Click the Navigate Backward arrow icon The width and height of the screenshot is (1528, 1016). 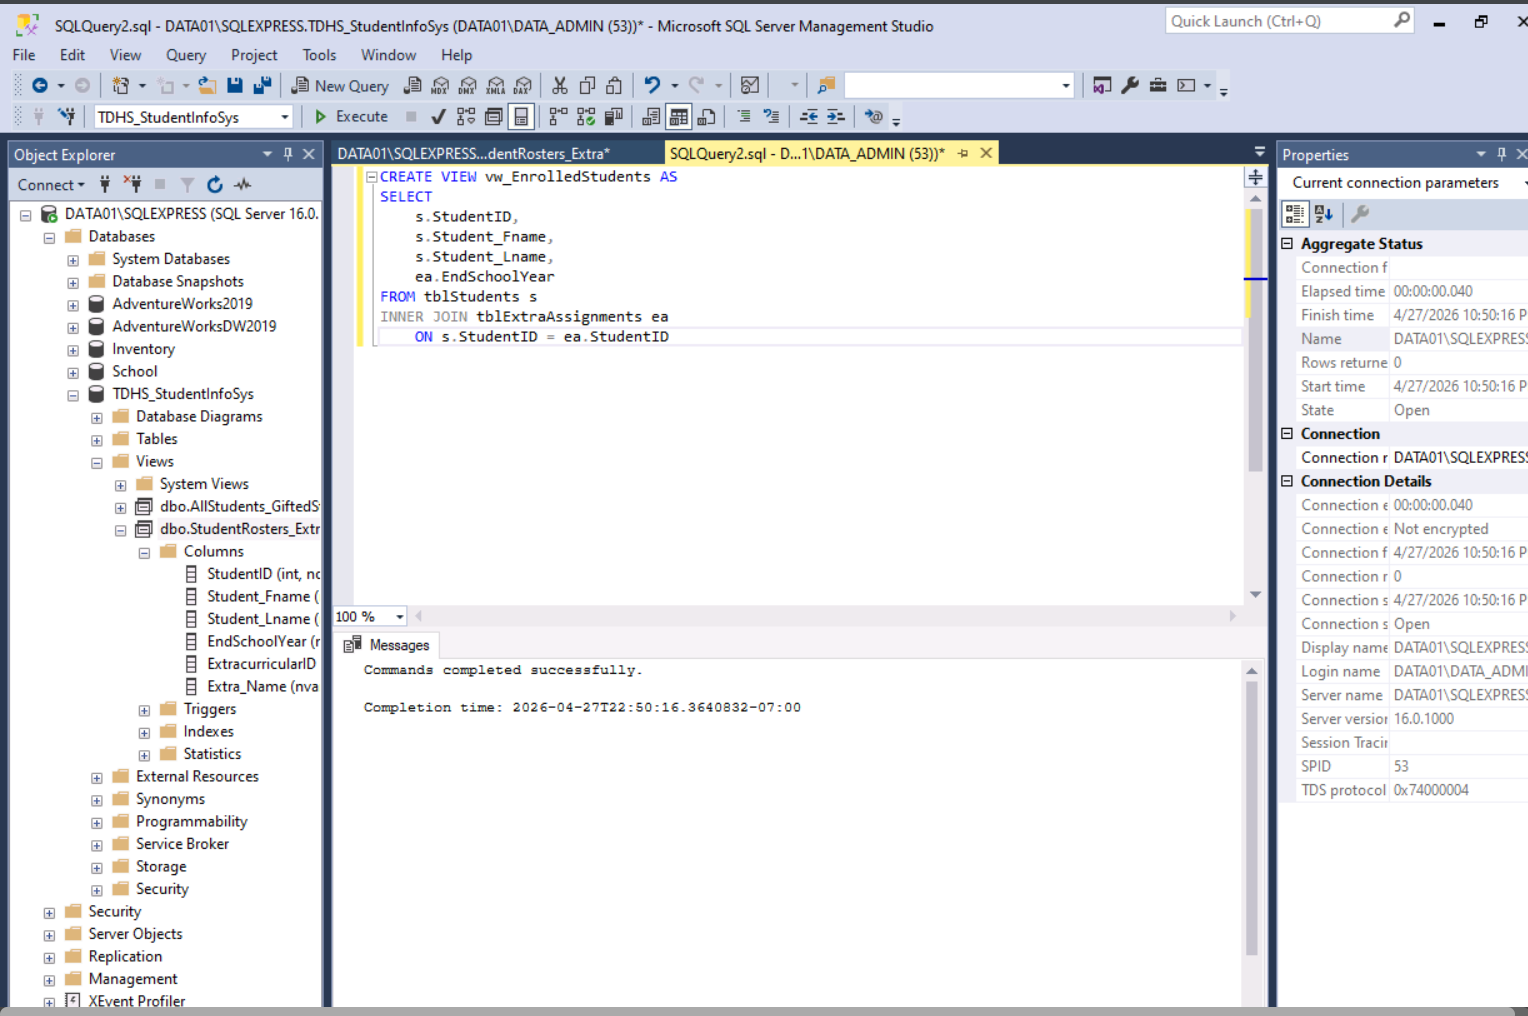(40, 86)
